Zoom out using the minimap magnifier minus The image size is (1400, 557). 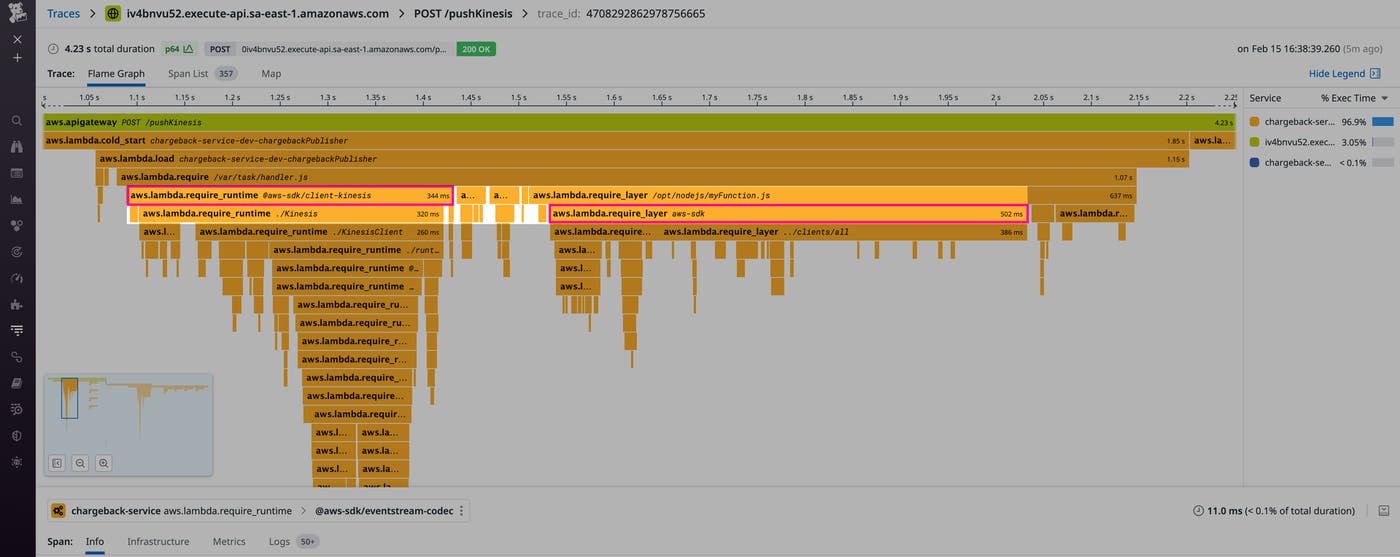(x=80, y=463)
